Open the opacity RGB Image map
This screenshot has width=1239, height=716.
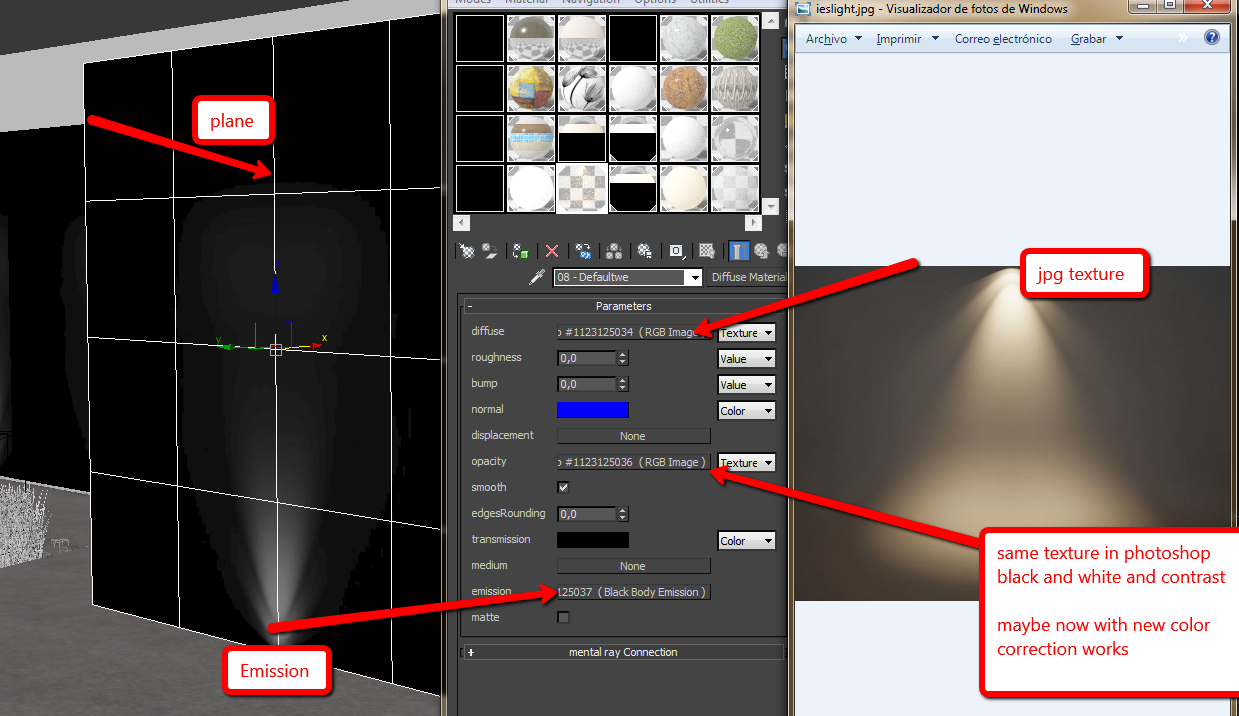tap(634, 462)
